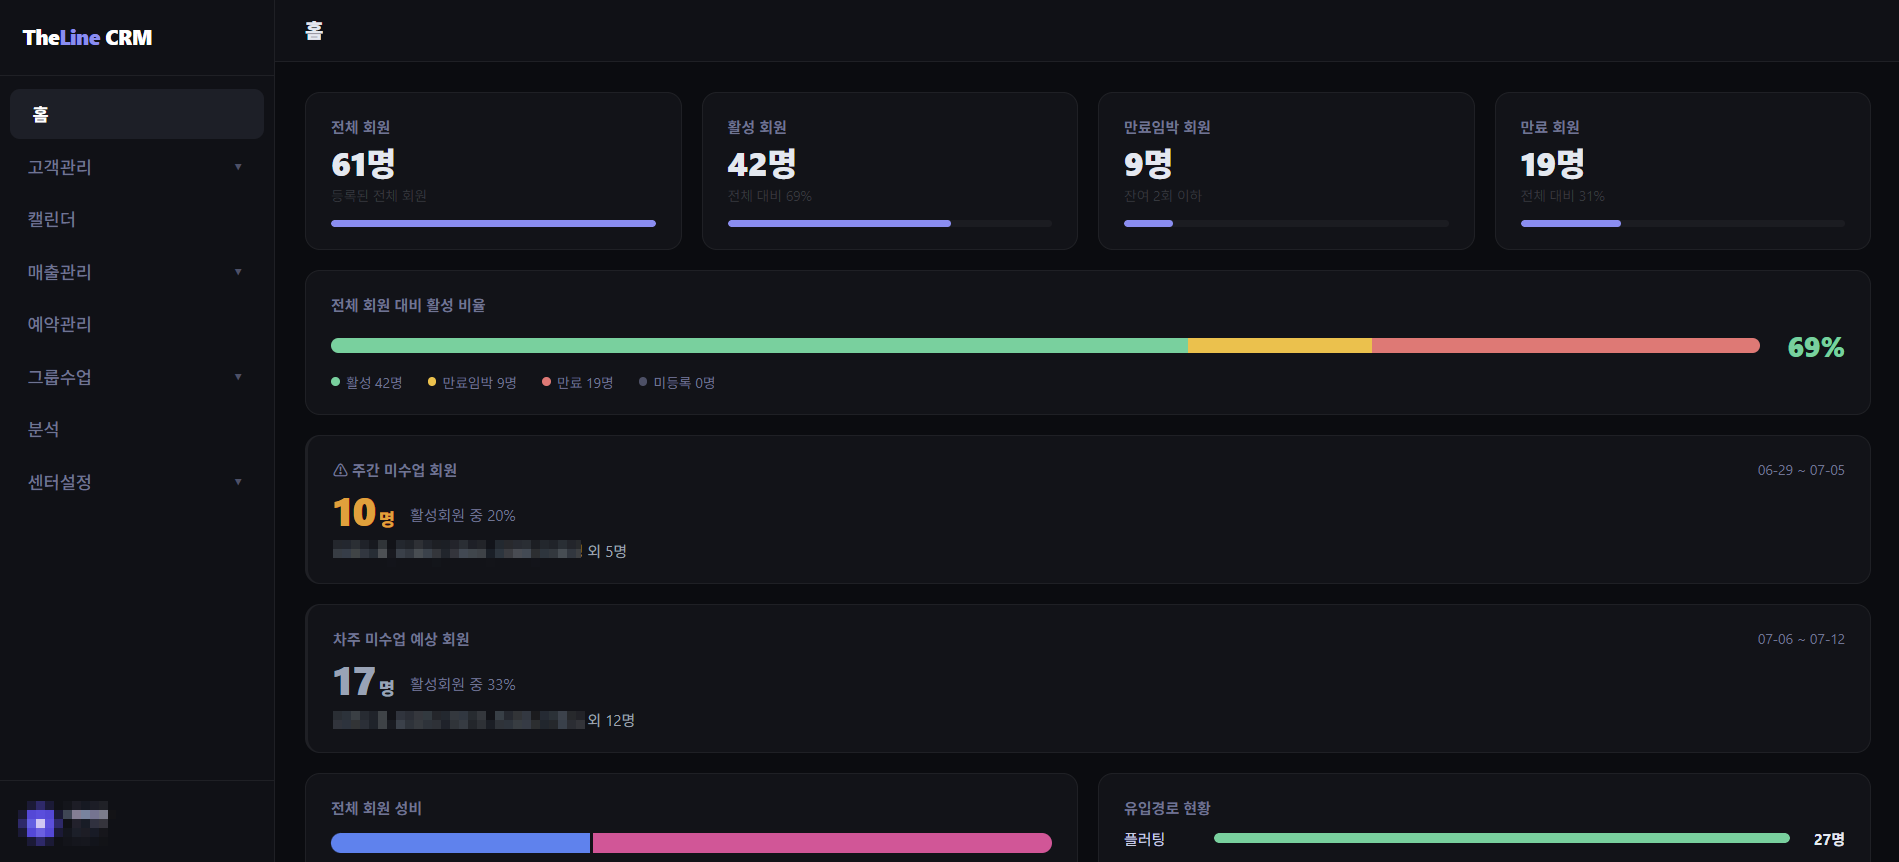Open the 만료 회원 19명 card
The image size is (1899, 862).
[x=1683, y=171]
